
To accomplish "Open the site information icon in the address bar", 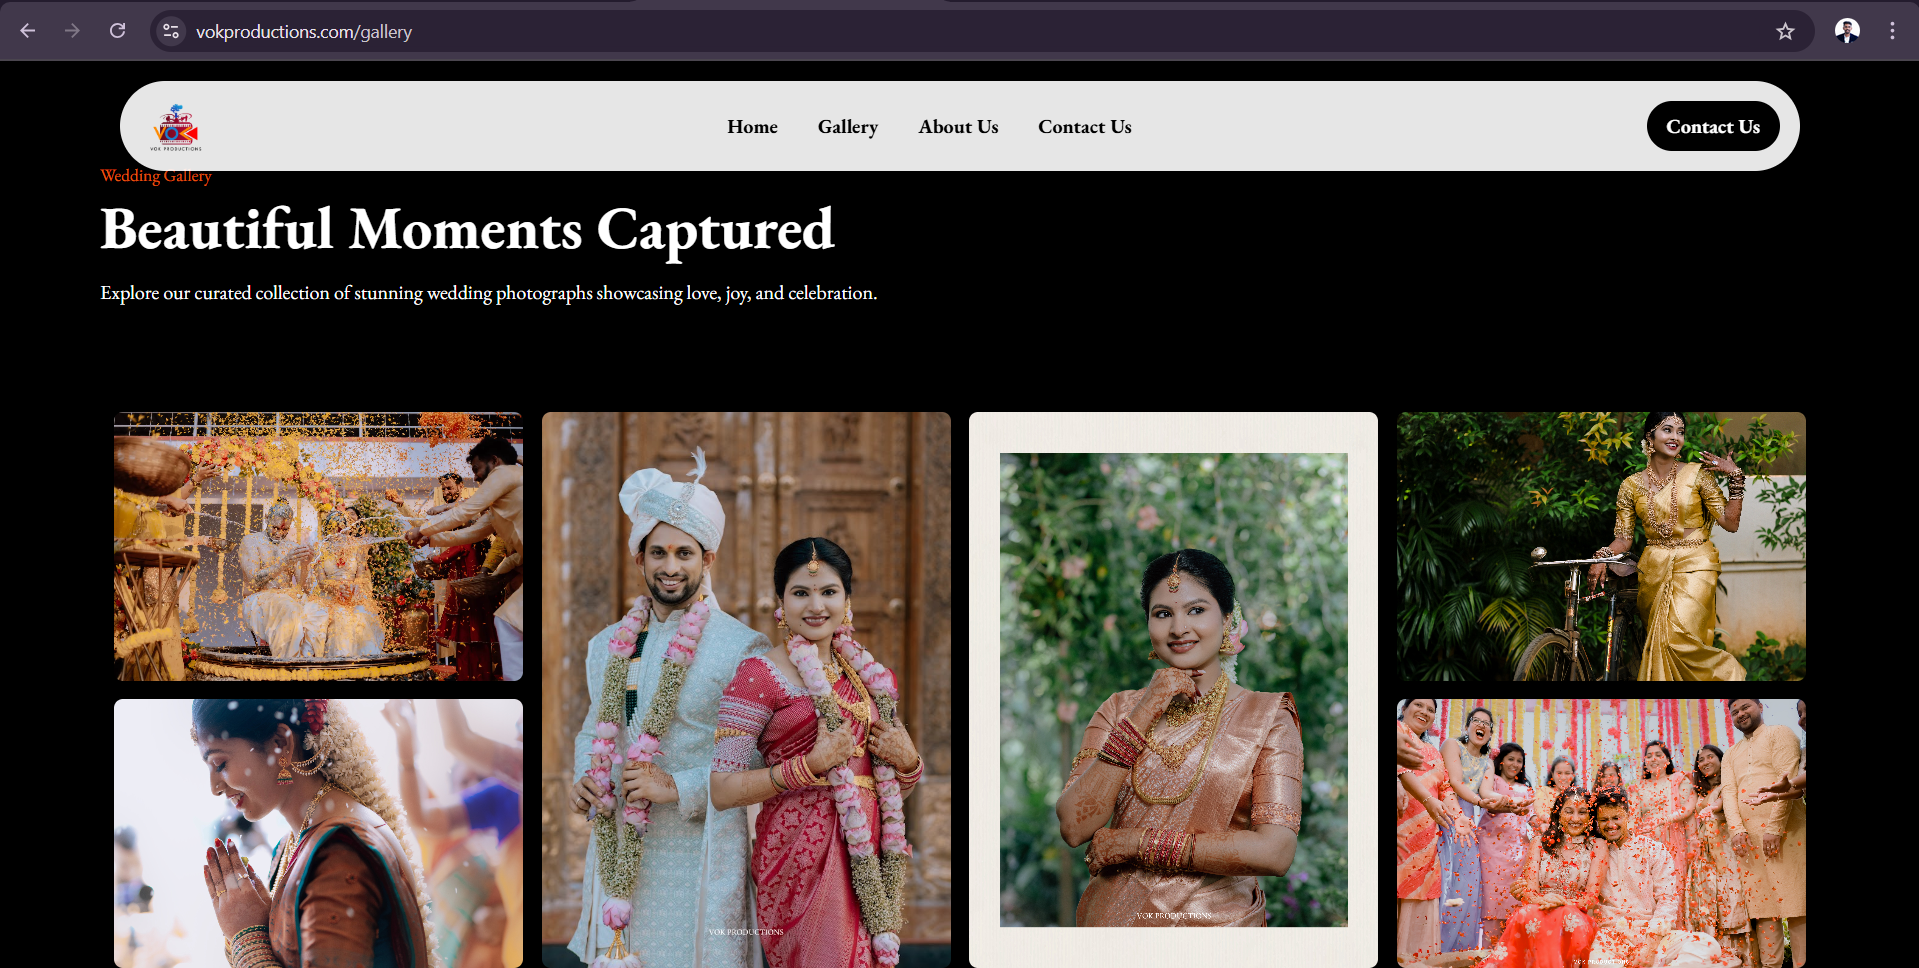I will (x=171, y=31).
